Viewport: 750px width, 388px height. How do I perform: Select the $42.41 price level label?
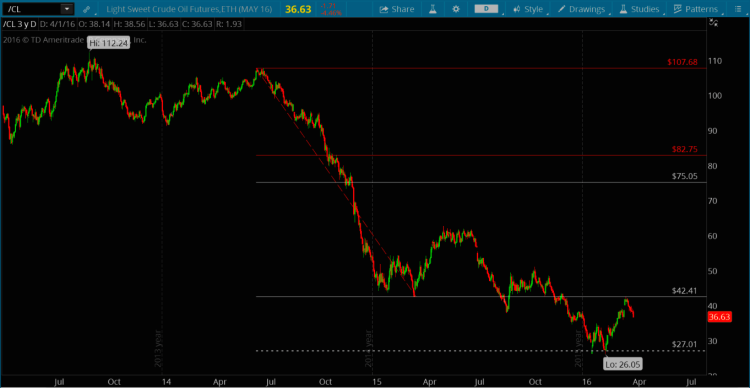pyautogui.click(x=684, y=290)
